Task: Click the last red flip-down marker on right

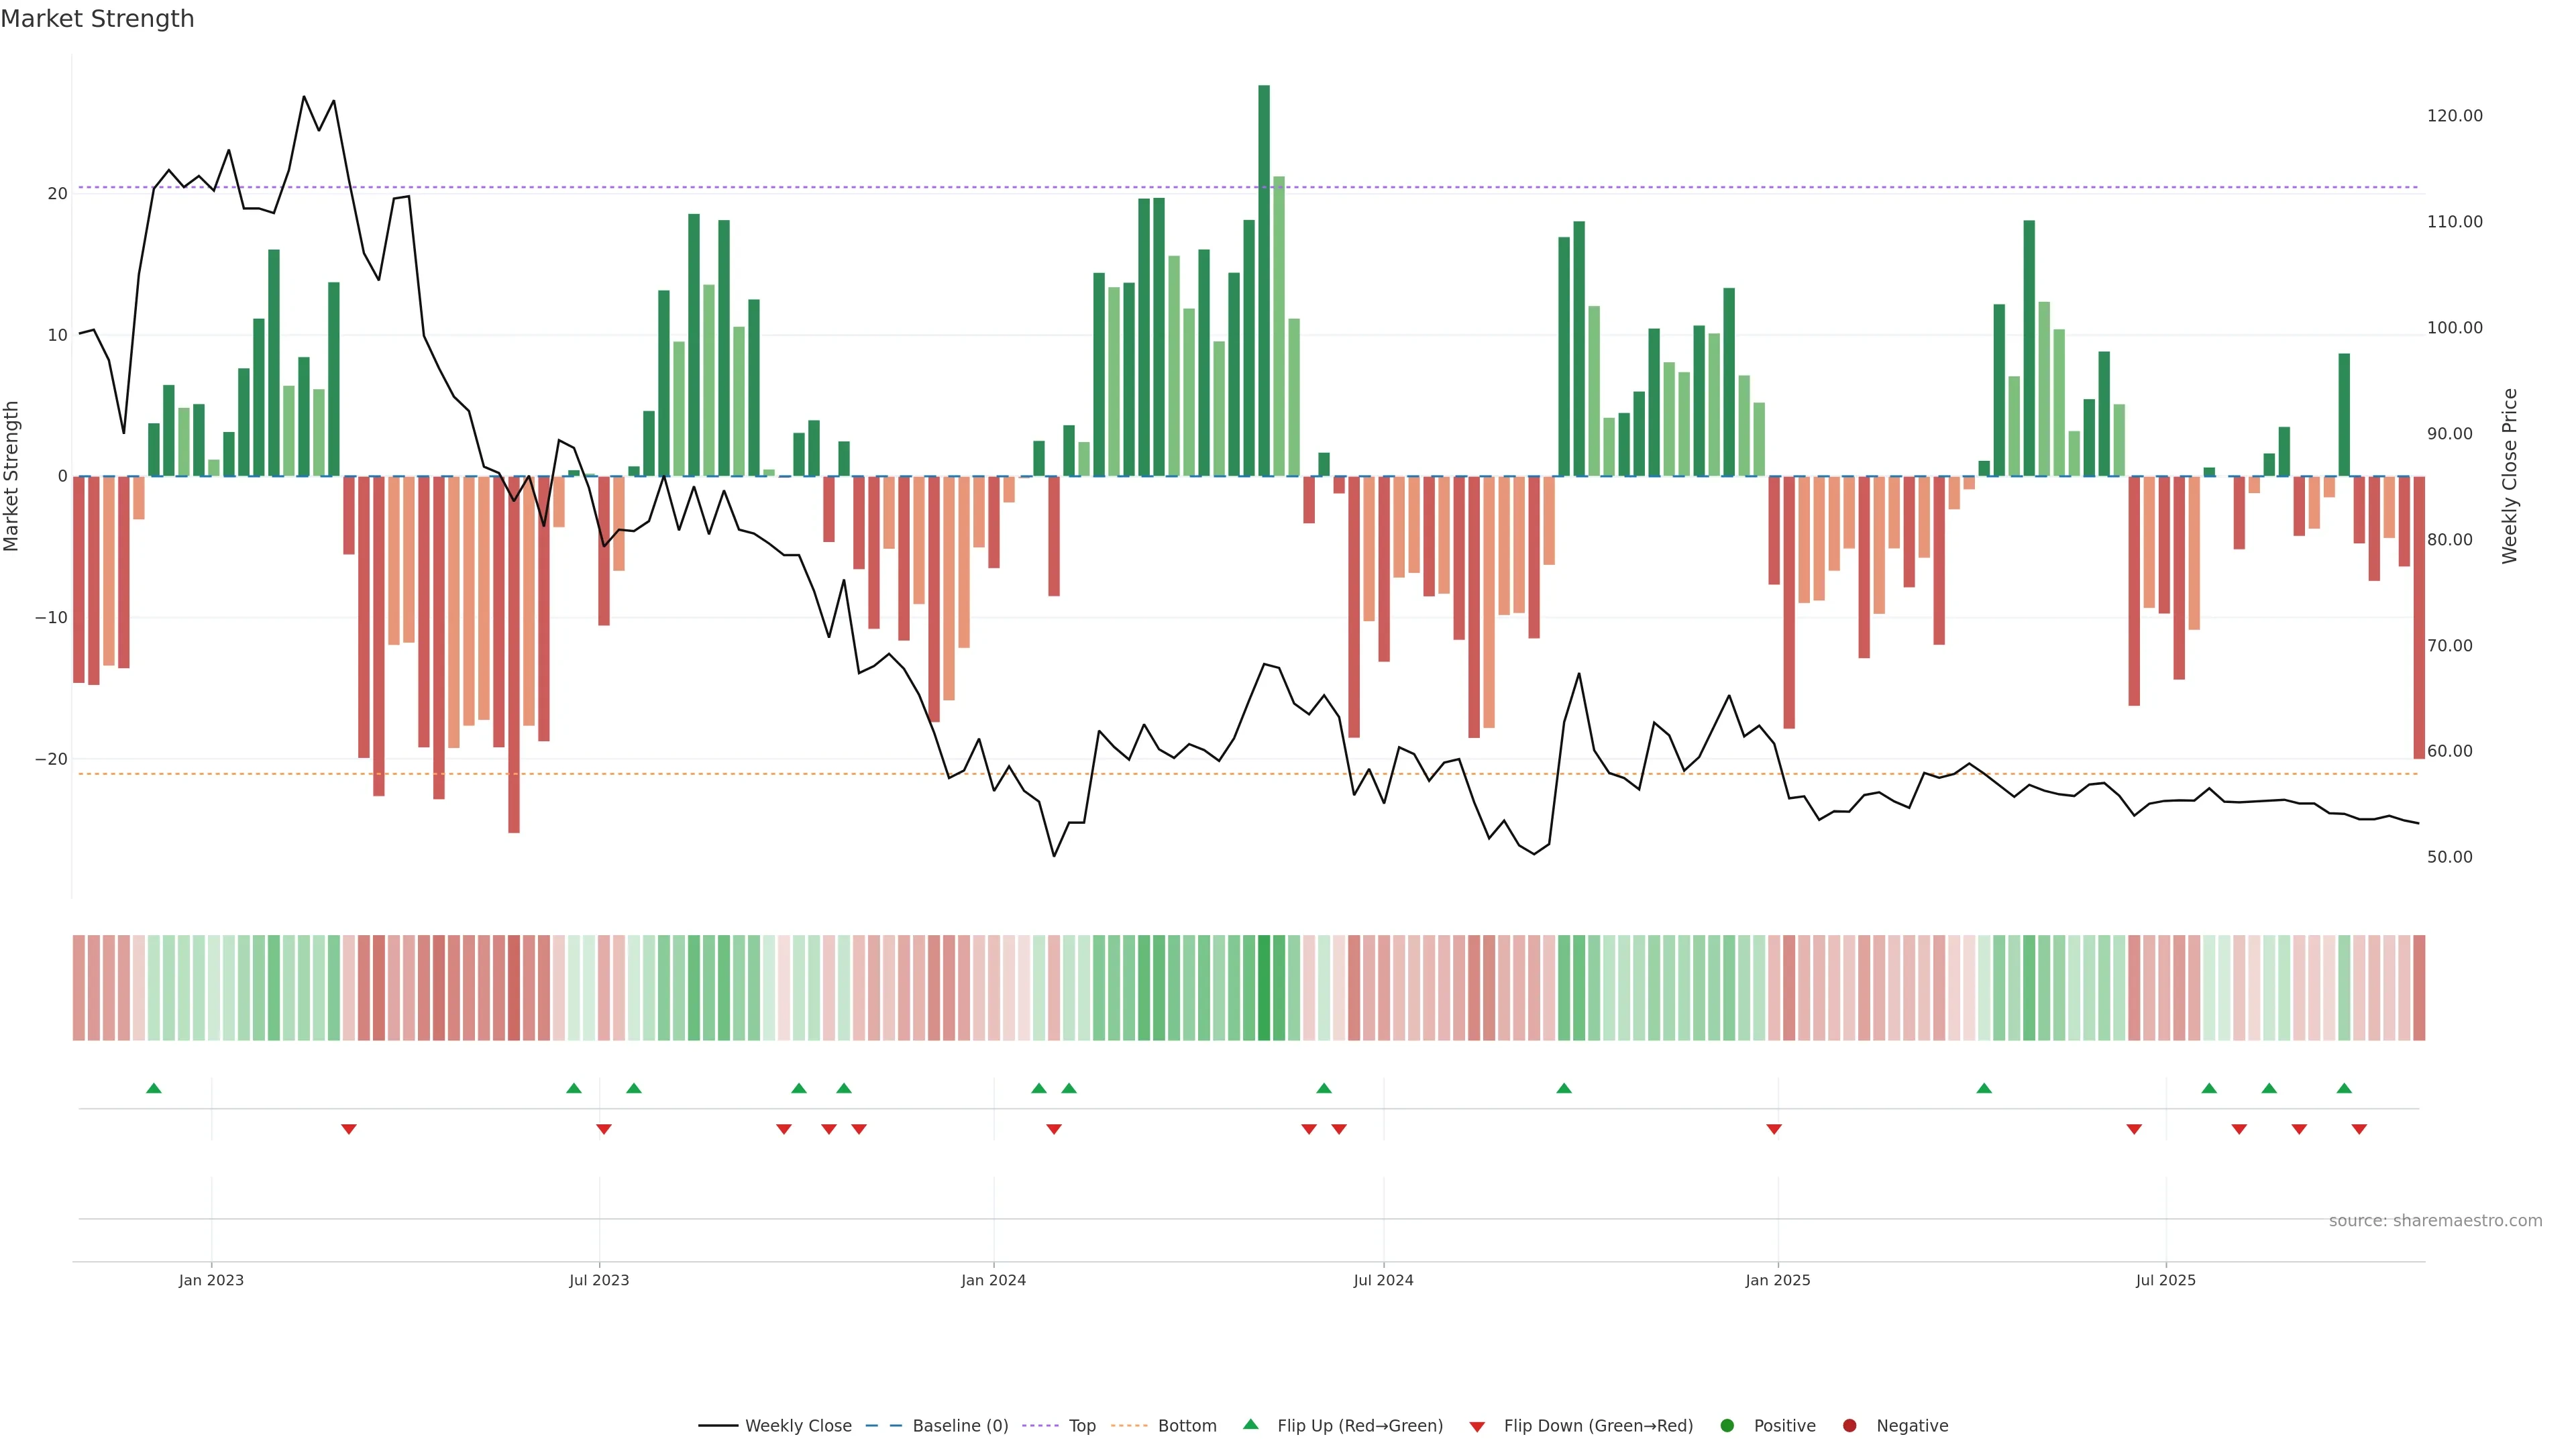Action: tap(2359, 1129)
